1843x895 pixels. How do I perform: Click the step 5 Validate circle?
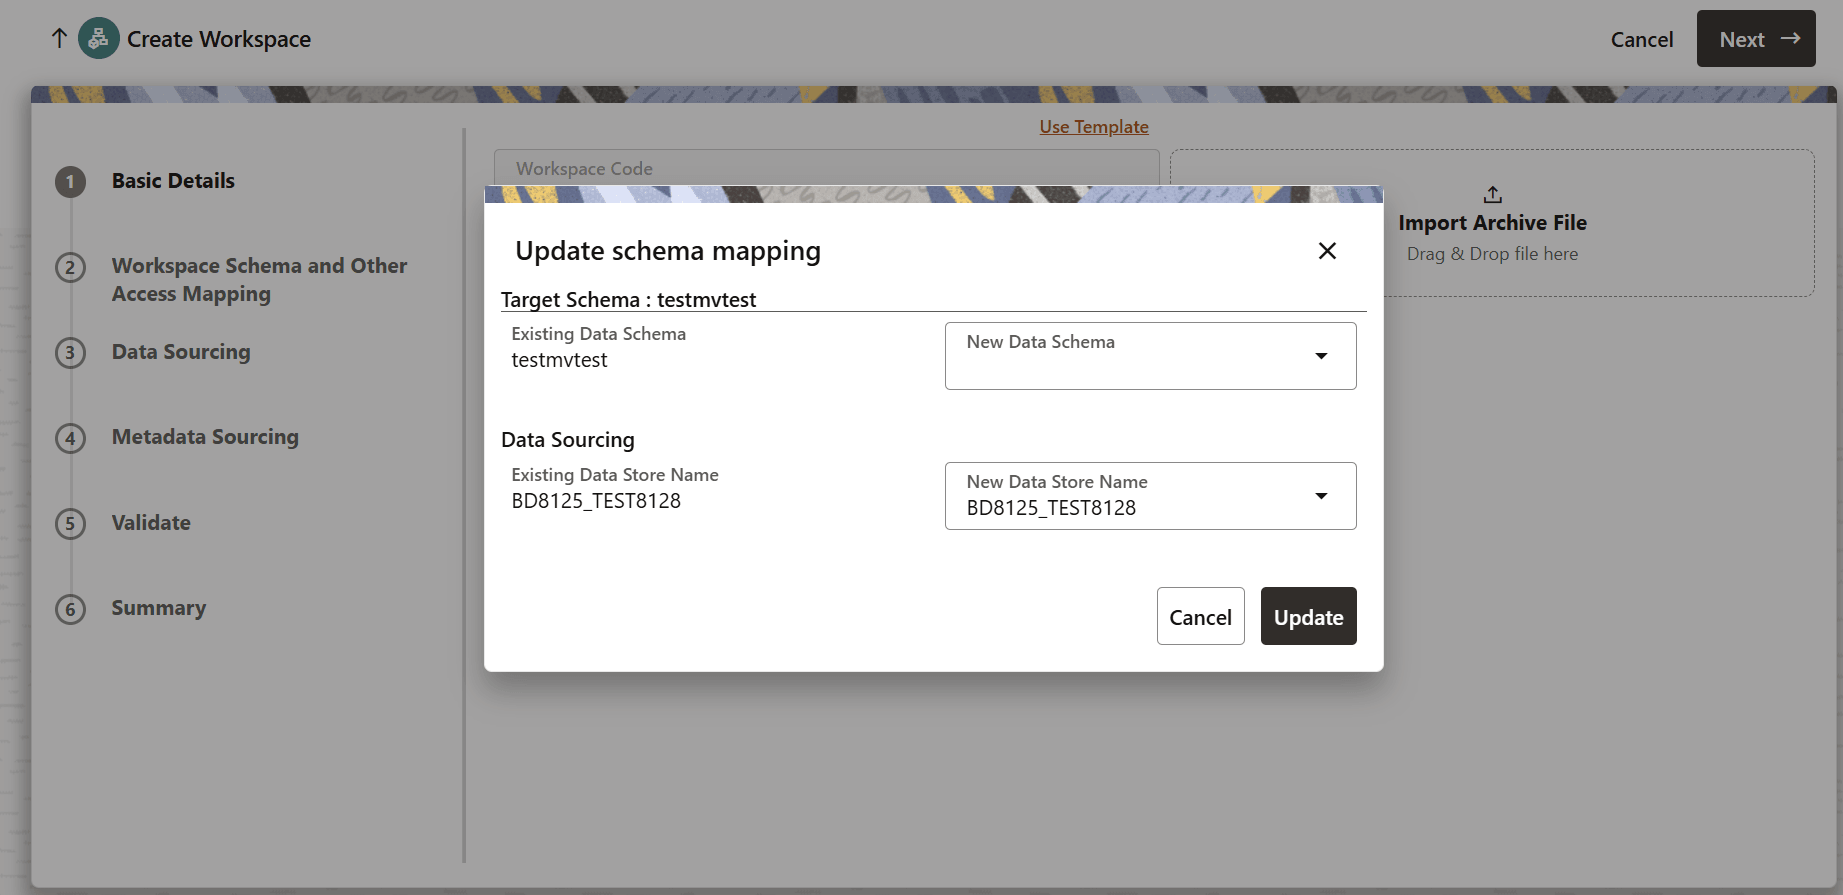click(70, 523)
